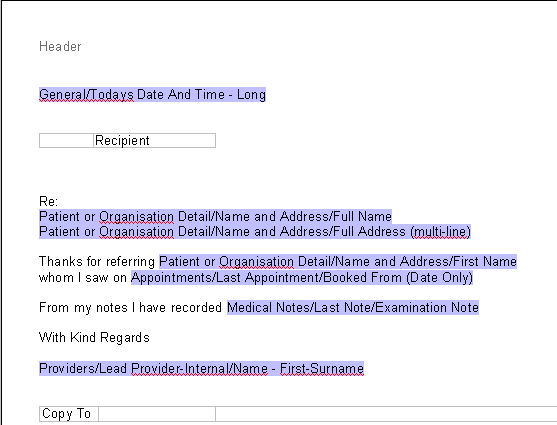Click the Copy To table cell
This screenshot has height=425, width=557.
pos(69,414)
